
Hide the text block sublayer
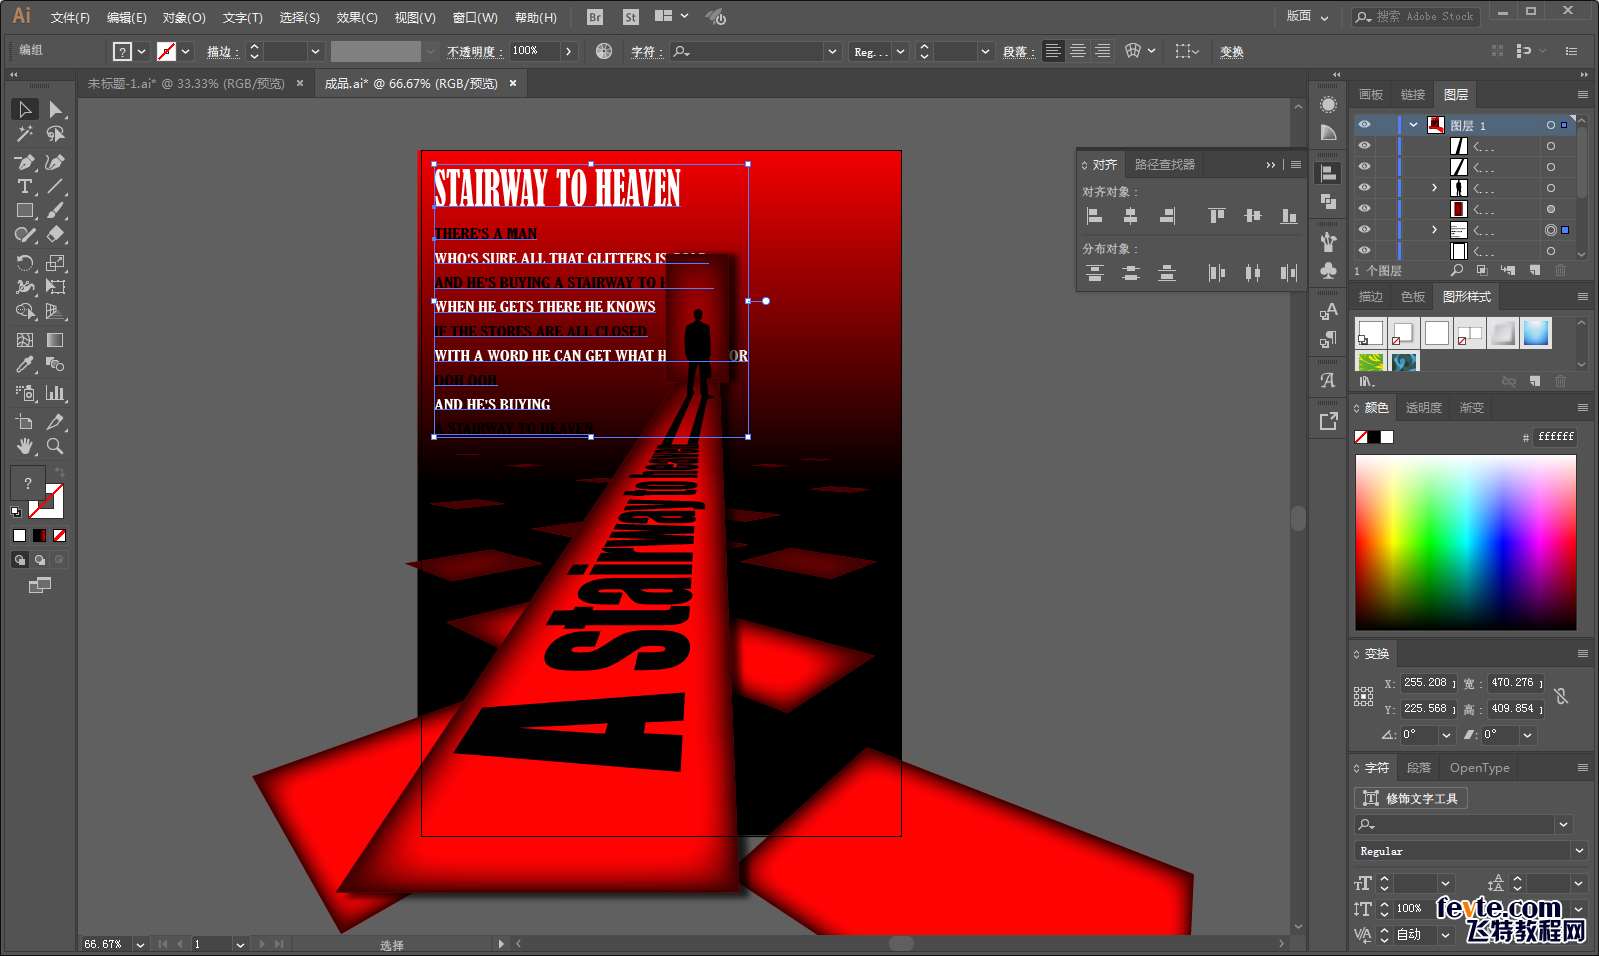click(1364, 230)
